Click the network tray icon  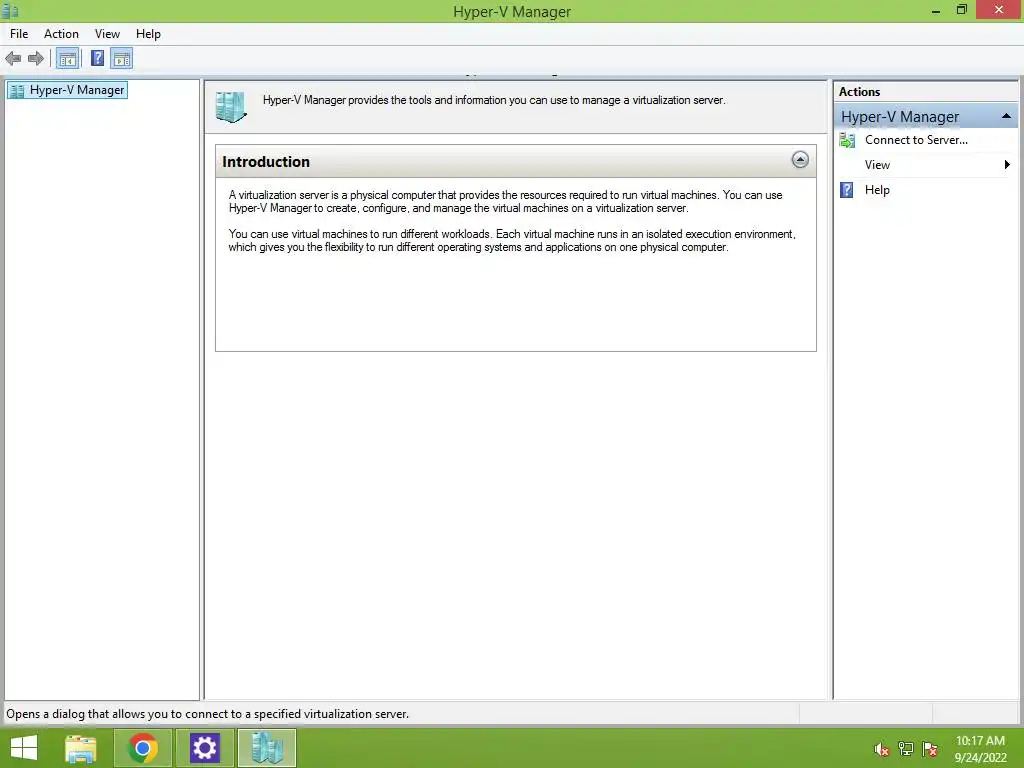pyautogui.click(x=906, y=749)
